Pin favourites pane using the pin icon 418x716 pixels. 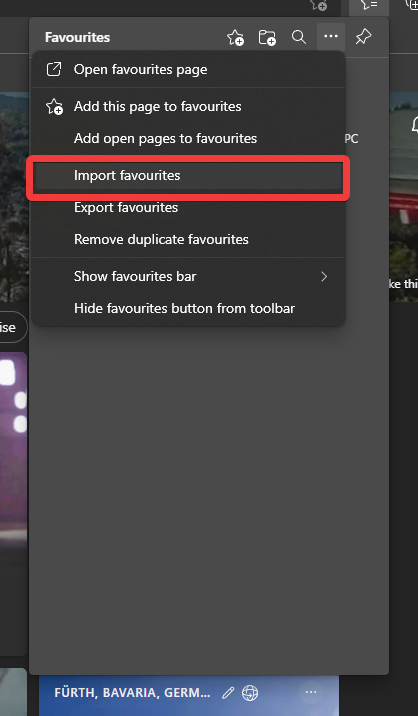[x=363, y=37]
